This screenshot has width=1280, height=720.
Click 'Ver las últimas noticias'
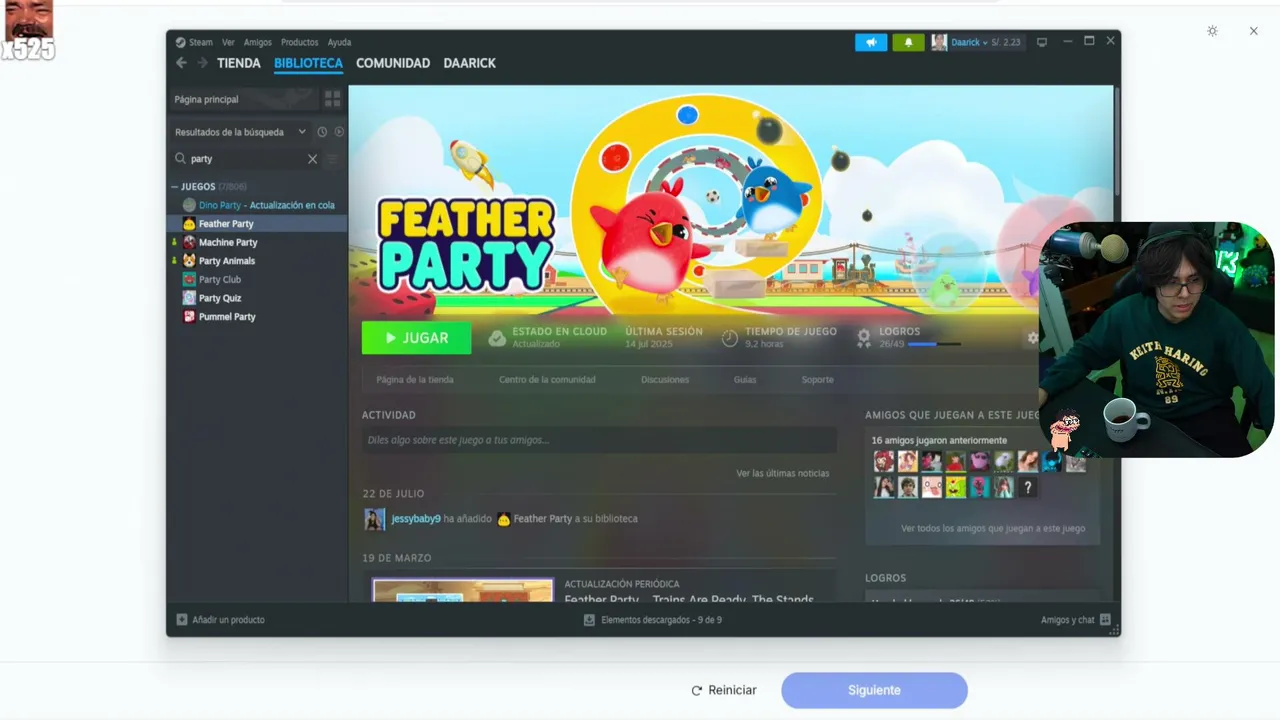coord(783,473)
